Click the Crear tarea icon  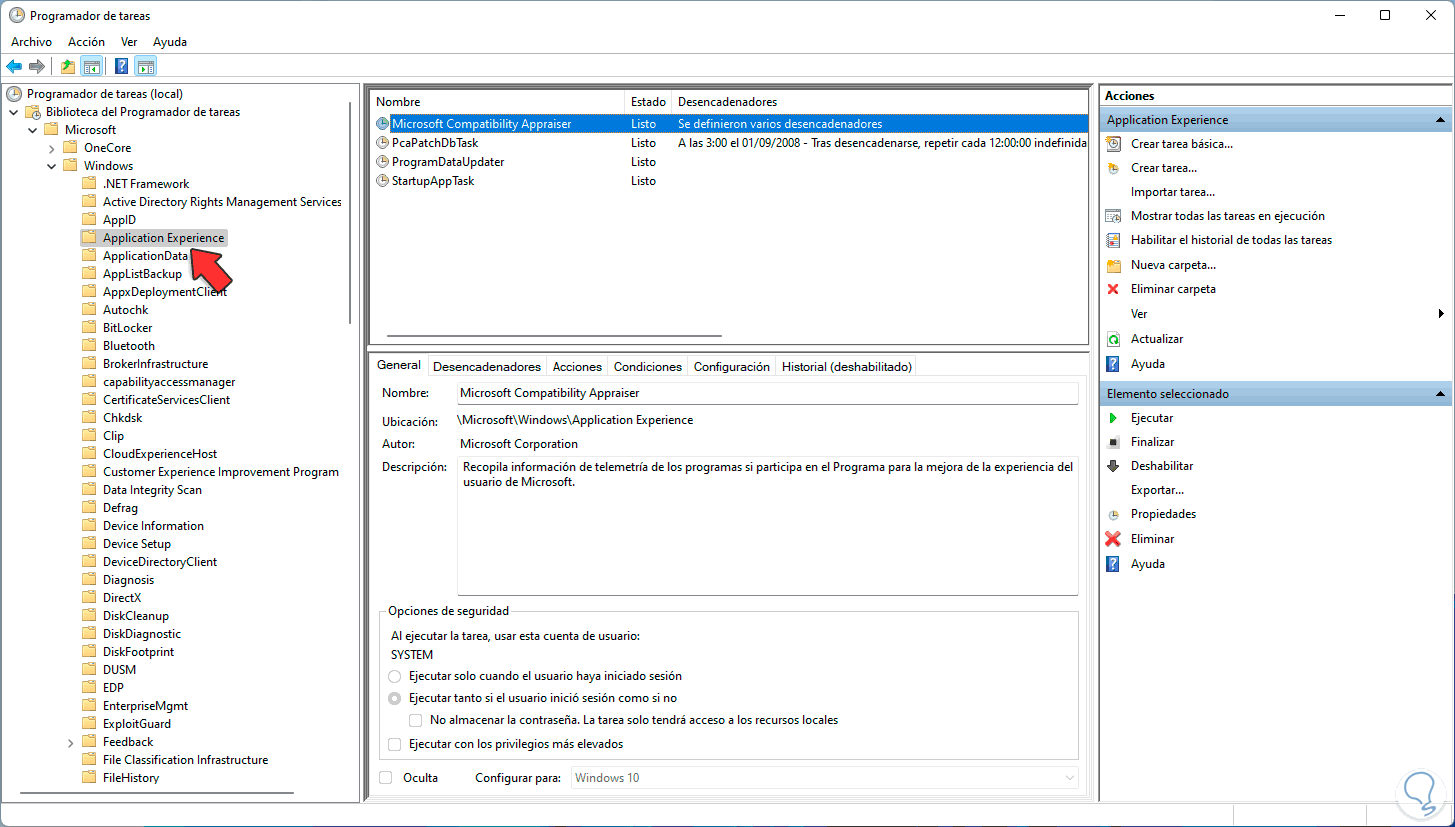pyautogui.click(x=1113, y=168)
